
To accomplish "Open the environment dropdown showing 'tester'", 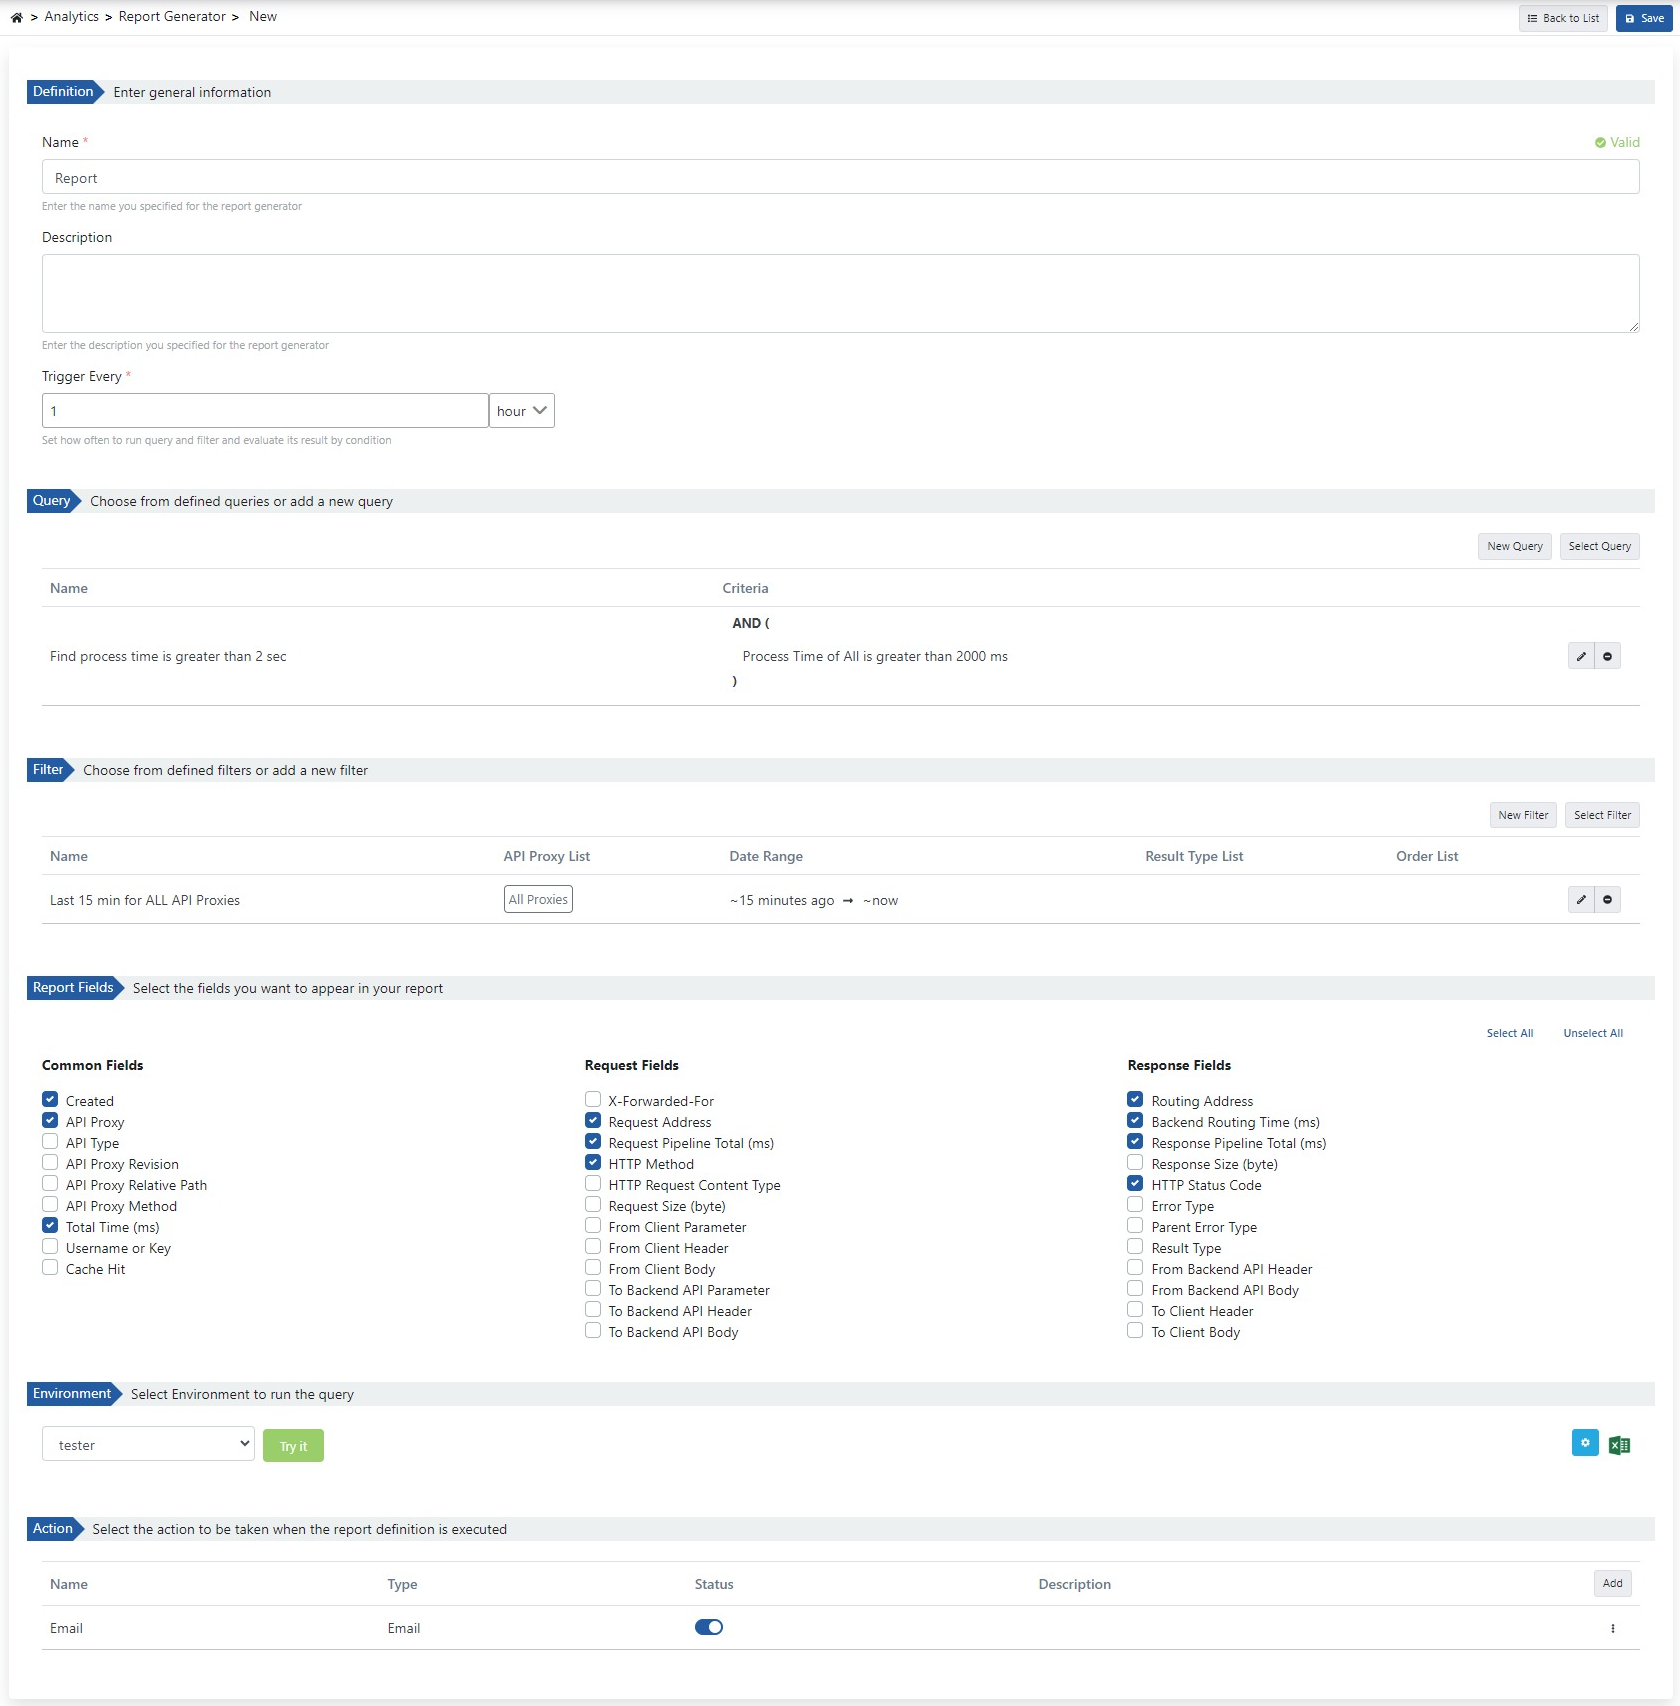I will 147,1444.
